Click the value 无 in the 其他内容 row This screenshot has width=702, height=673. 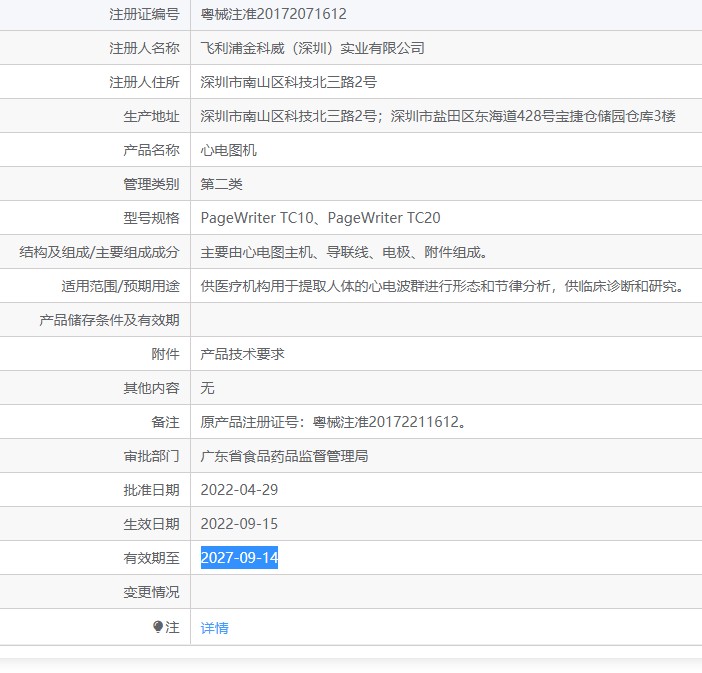(x=207, y=388)
